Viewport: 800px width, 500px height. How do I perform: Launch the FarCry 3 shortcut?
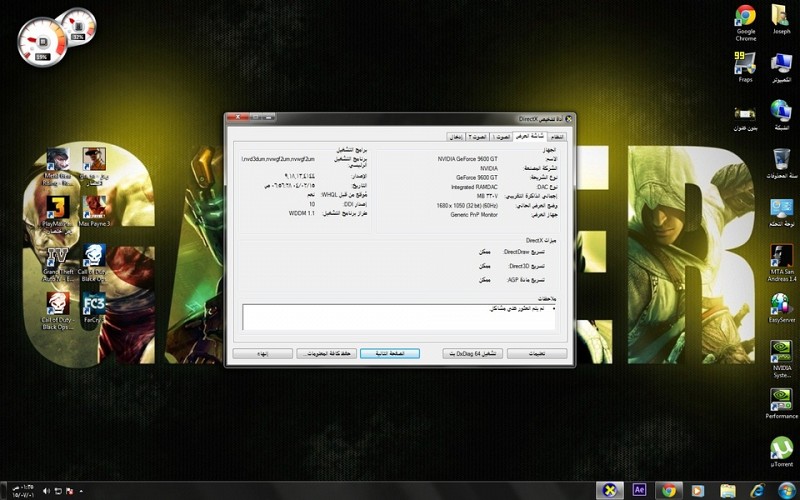tap(94, 308)
